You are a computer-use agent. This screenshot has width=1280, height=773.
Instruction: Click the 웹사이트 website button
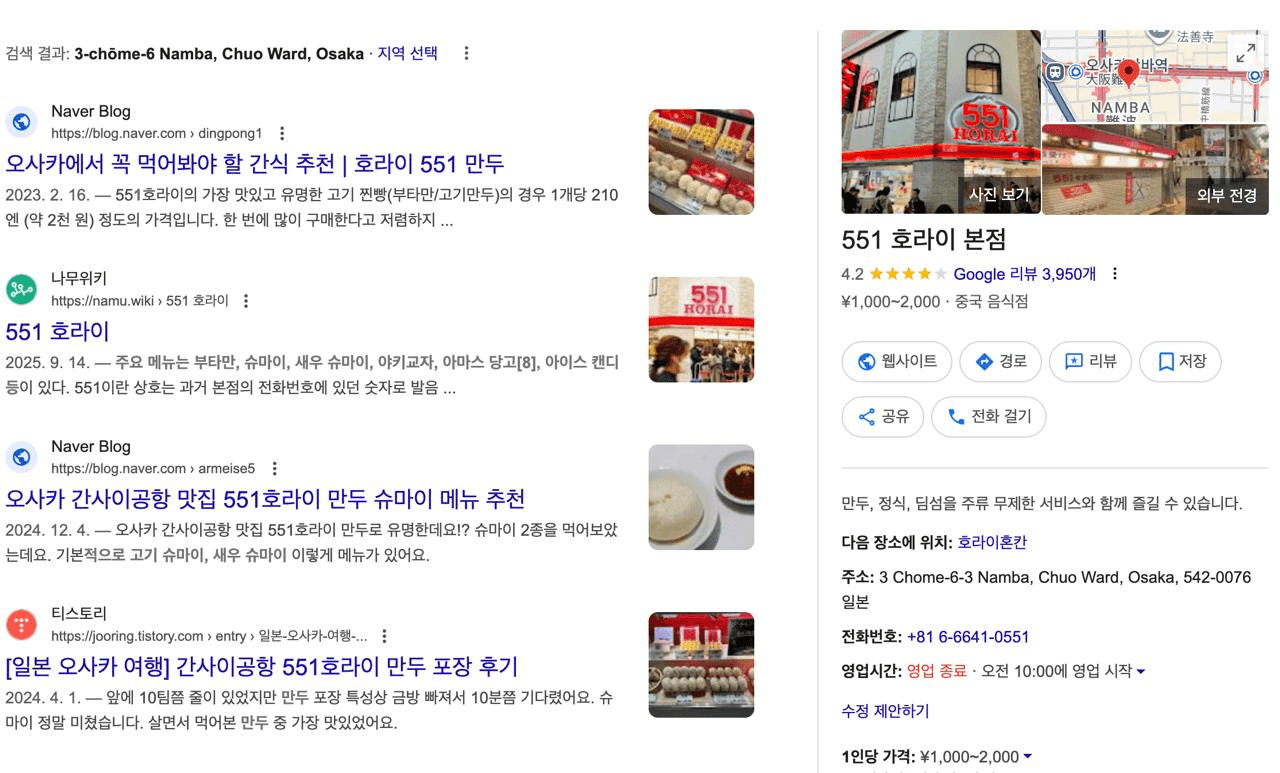coord(896,361)
